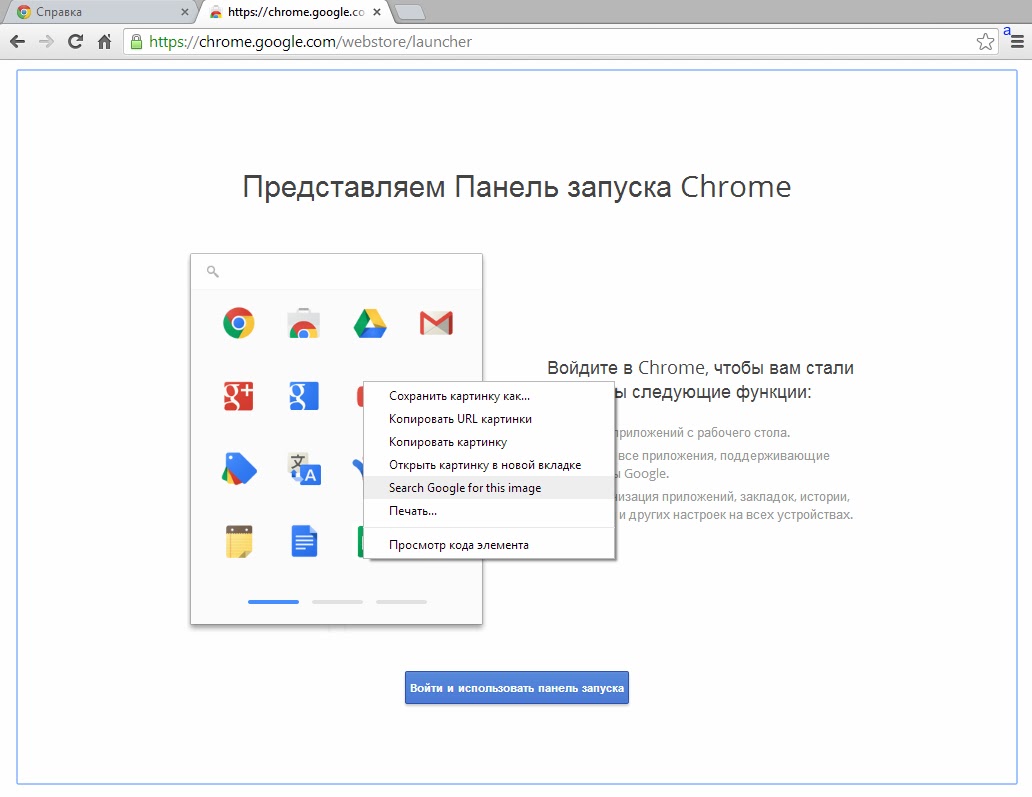Click the second gray launcher page indicator

337,602
